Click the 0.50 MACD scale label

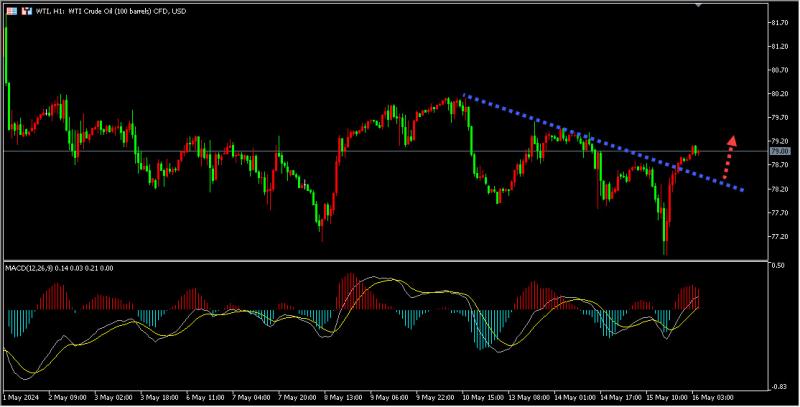click(777, 266)
